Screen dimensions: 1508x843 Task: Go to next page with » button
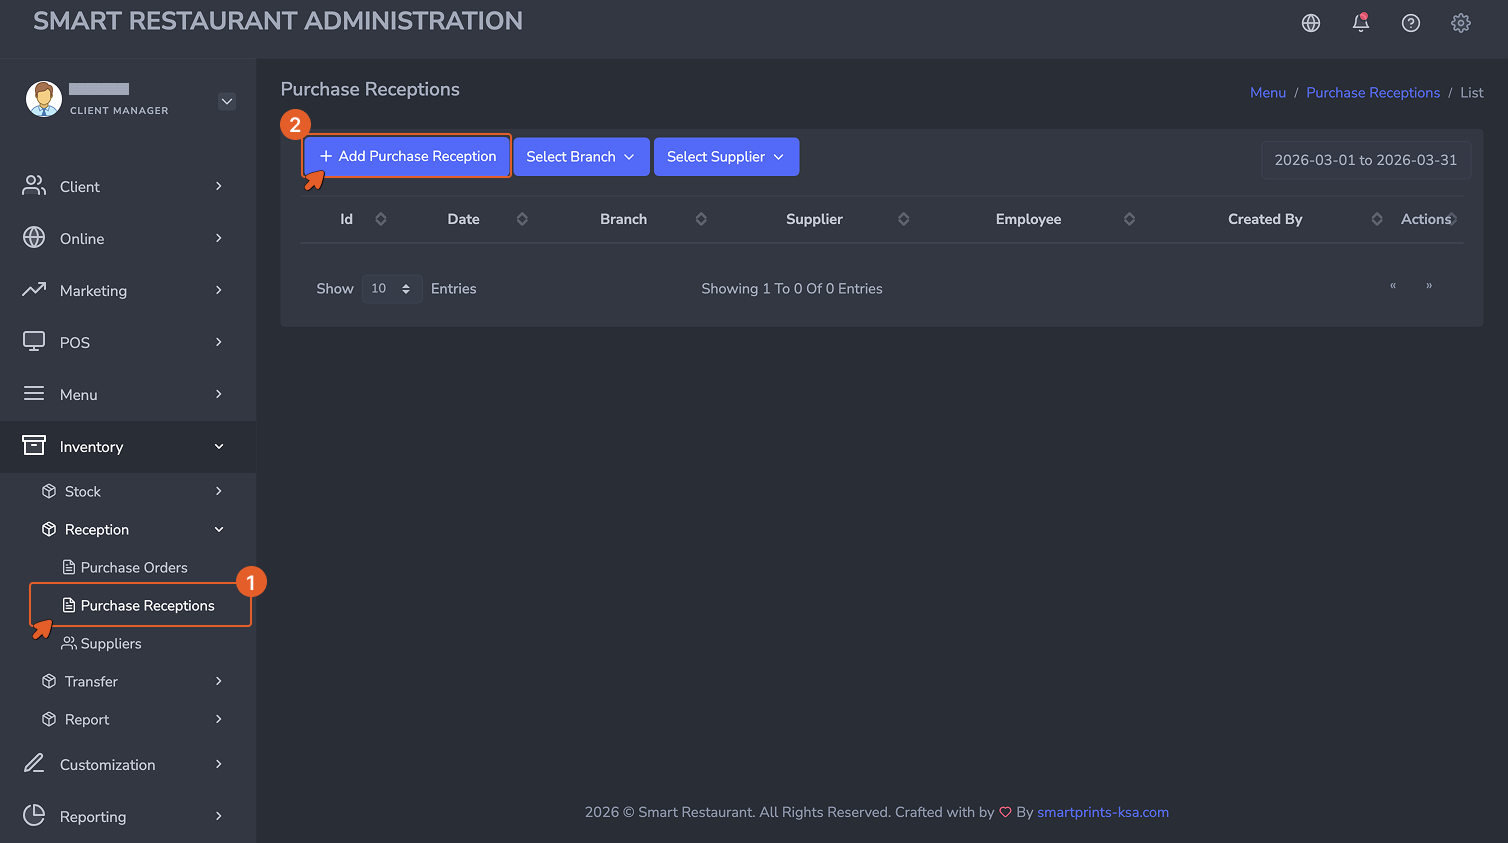[1429, 286]
